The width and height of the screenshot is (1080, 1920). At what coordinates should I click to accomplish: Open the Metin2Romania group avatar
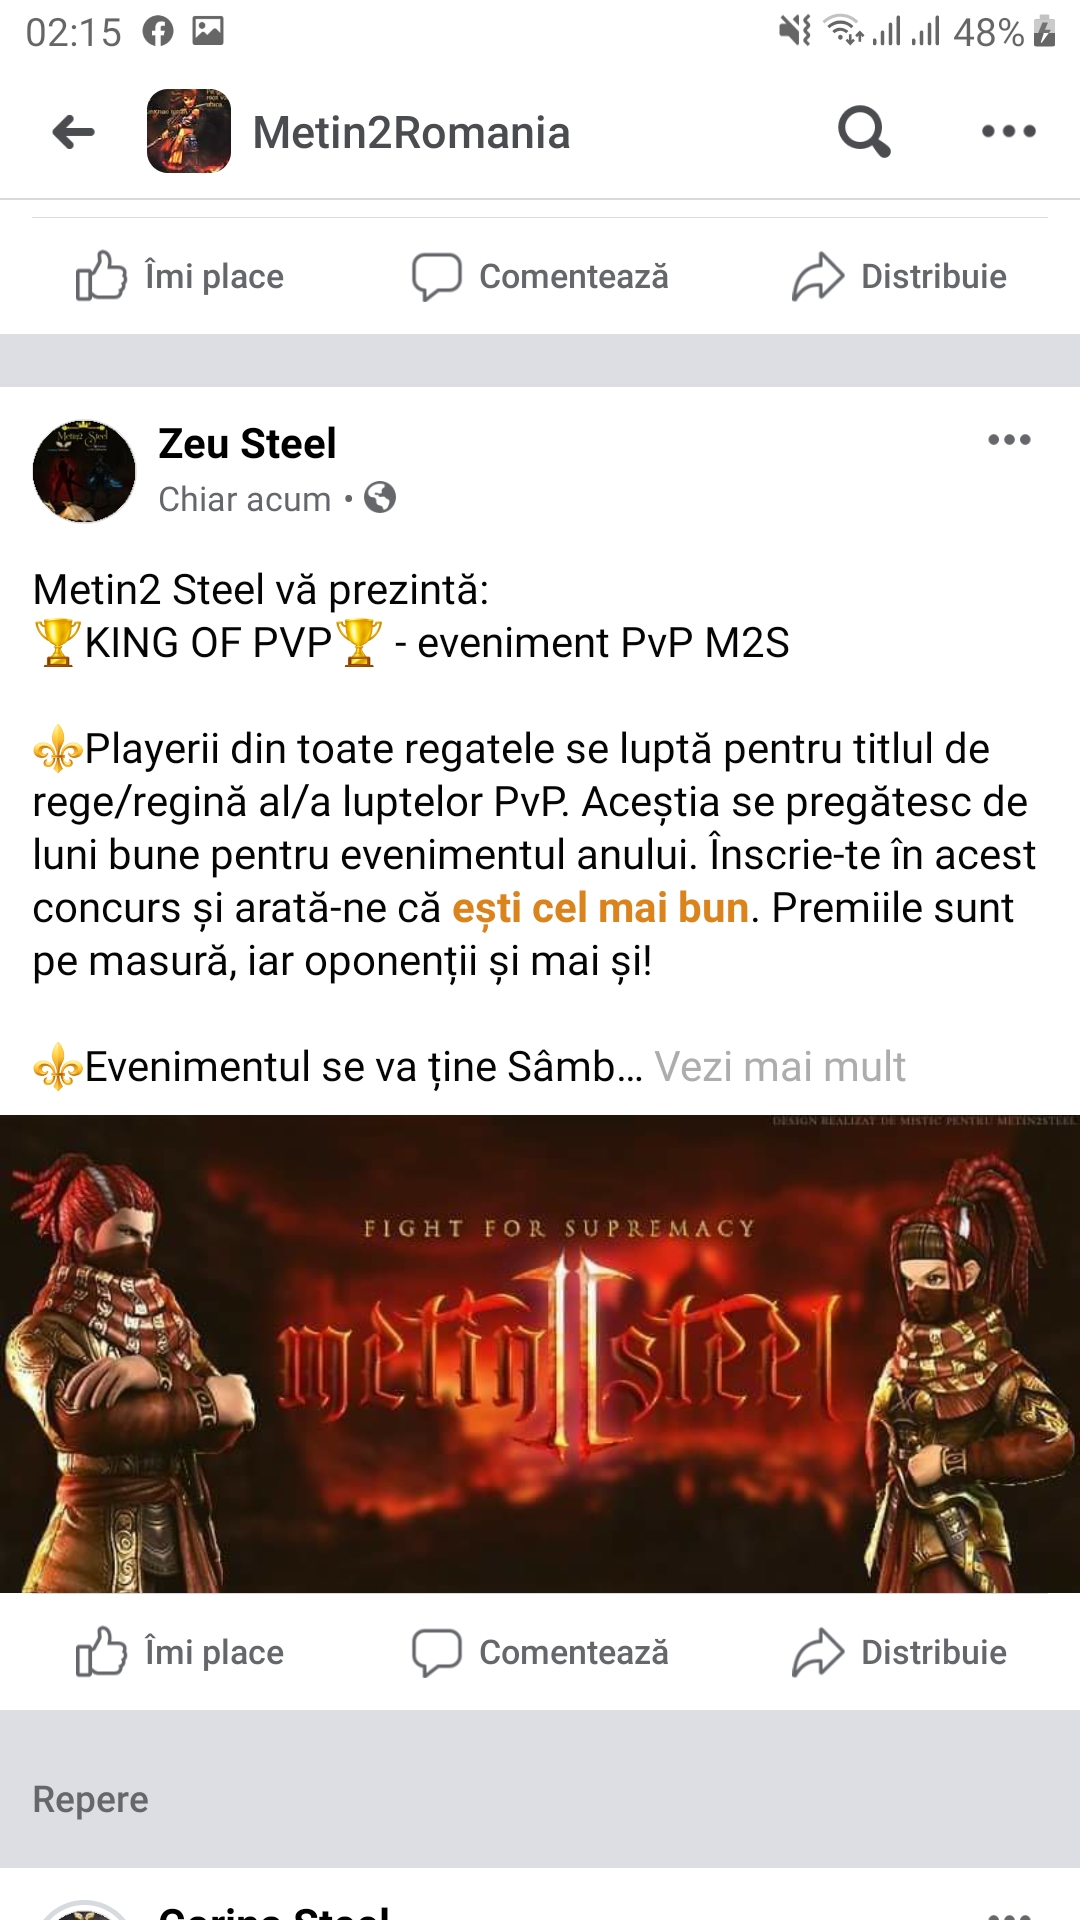pos(189,131)
